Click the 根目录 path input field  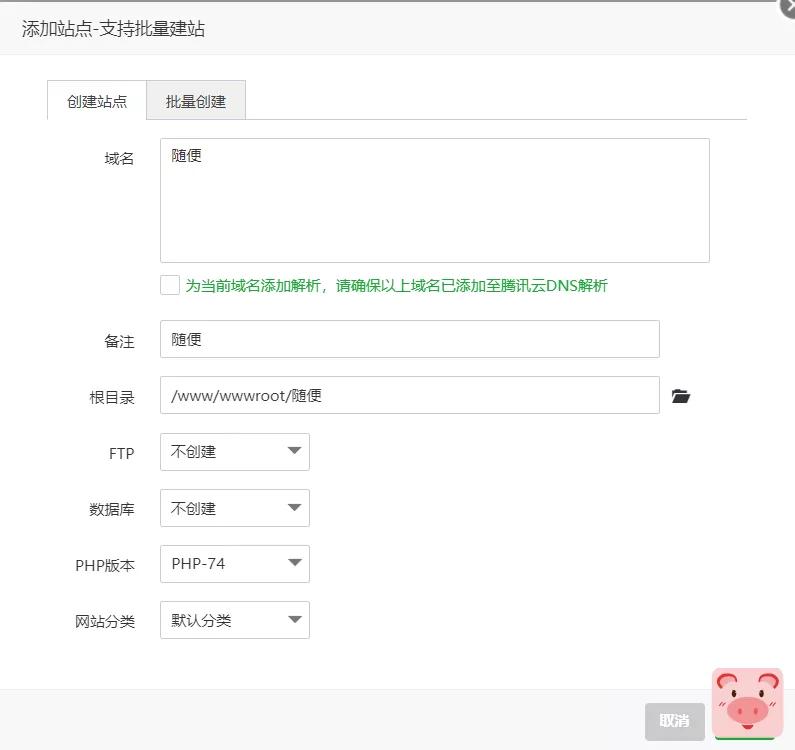click(410, 395)
